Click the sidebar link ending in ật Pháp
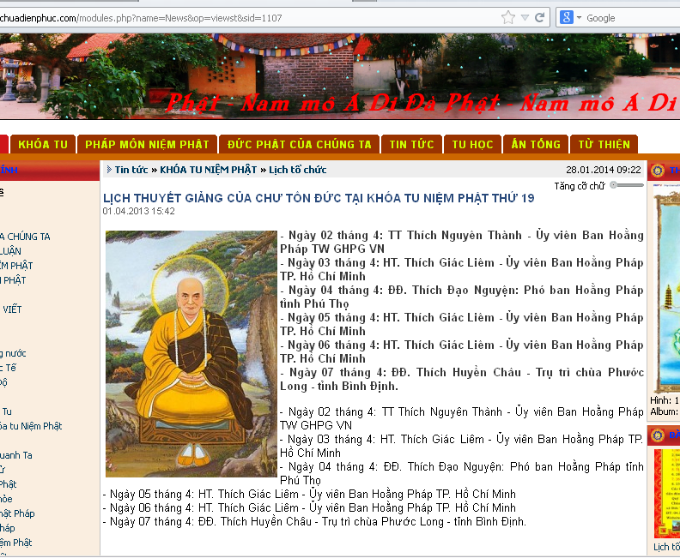This screenshot has height=558, width=680. tap(17, 513)
